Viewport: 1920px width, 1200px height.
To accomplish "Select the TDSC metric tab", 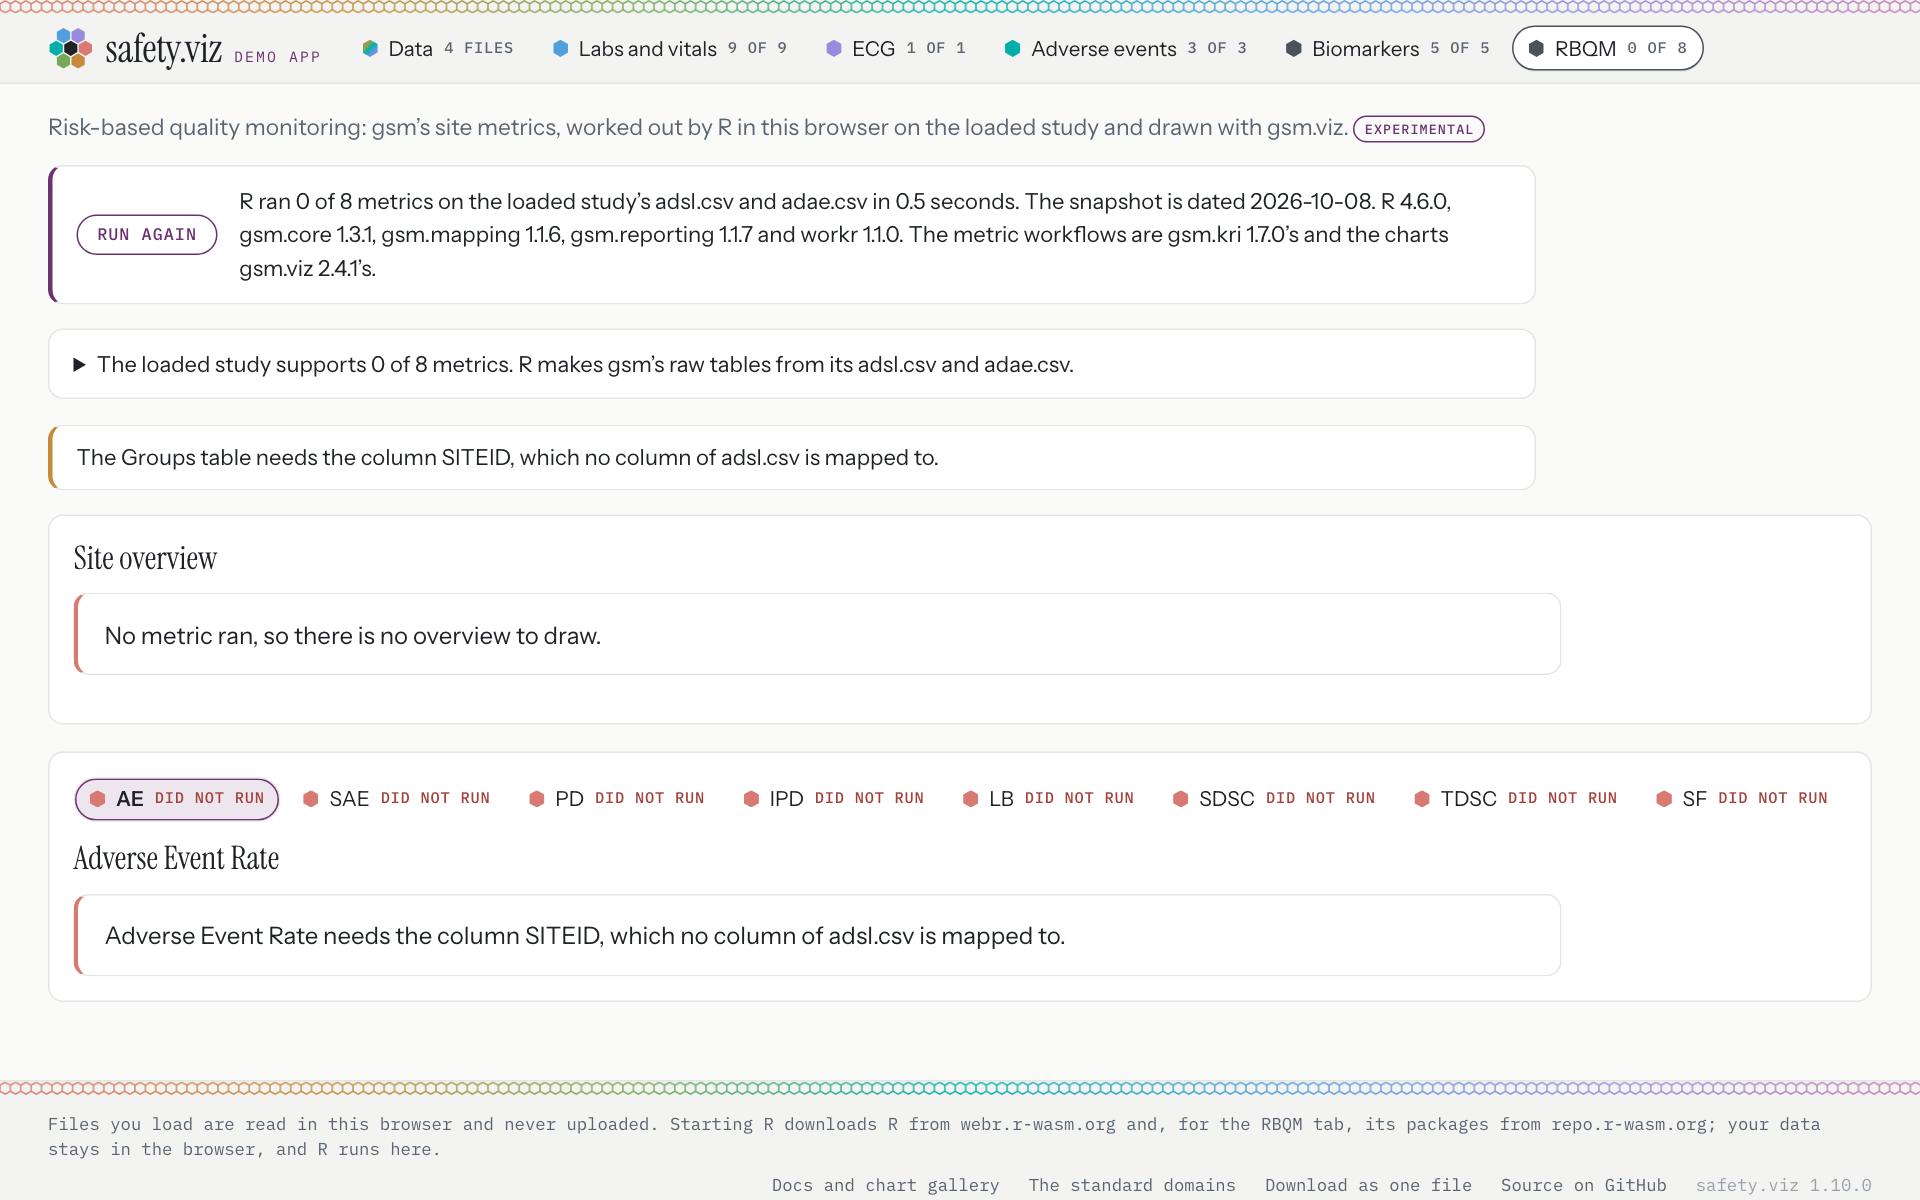I will click(x=1516, y=799).
